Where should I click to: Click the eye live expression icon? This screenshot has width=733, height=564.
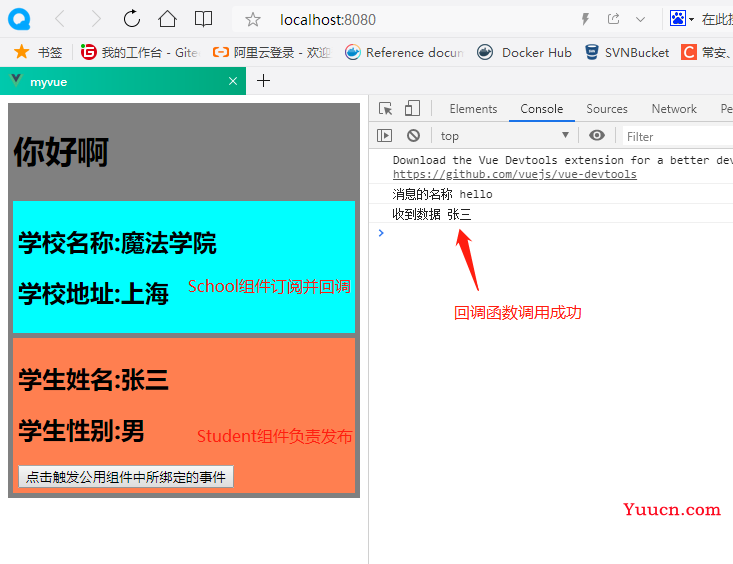[x=596, y=135]
